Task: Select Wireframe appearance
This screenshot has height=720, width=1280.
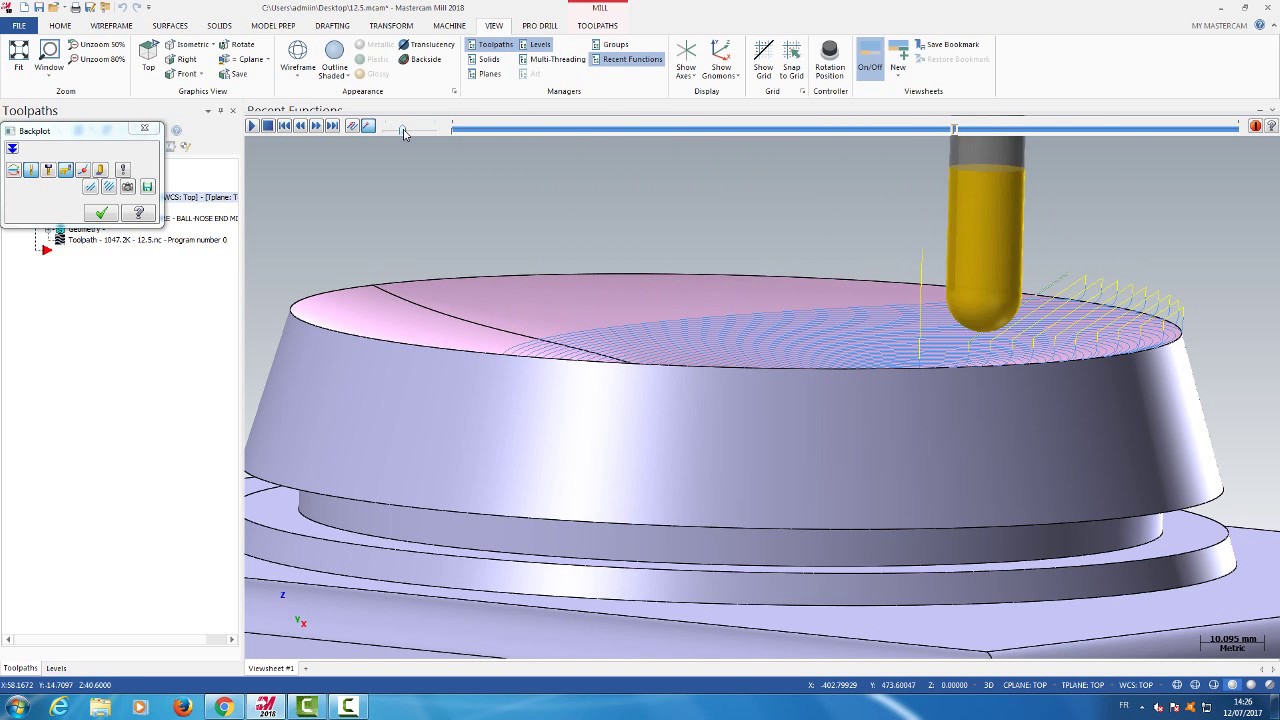Action: point(297,59)
